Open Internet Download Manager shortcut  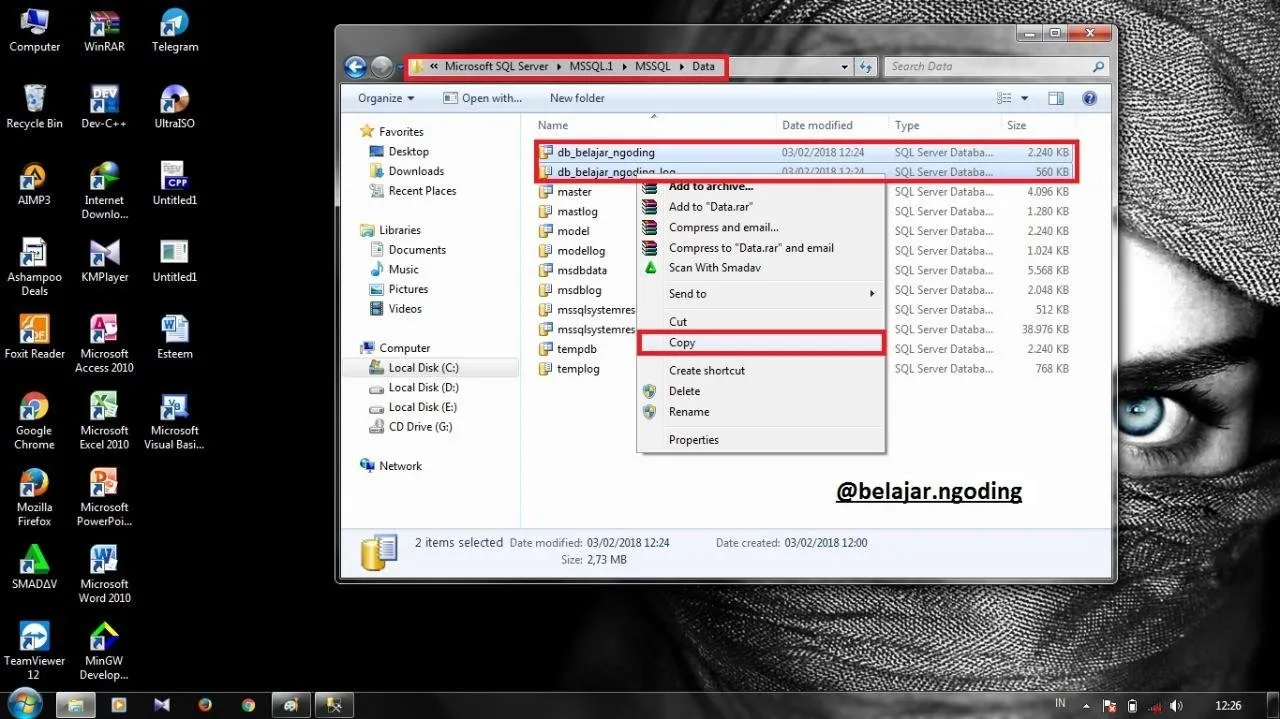[104, 190]
